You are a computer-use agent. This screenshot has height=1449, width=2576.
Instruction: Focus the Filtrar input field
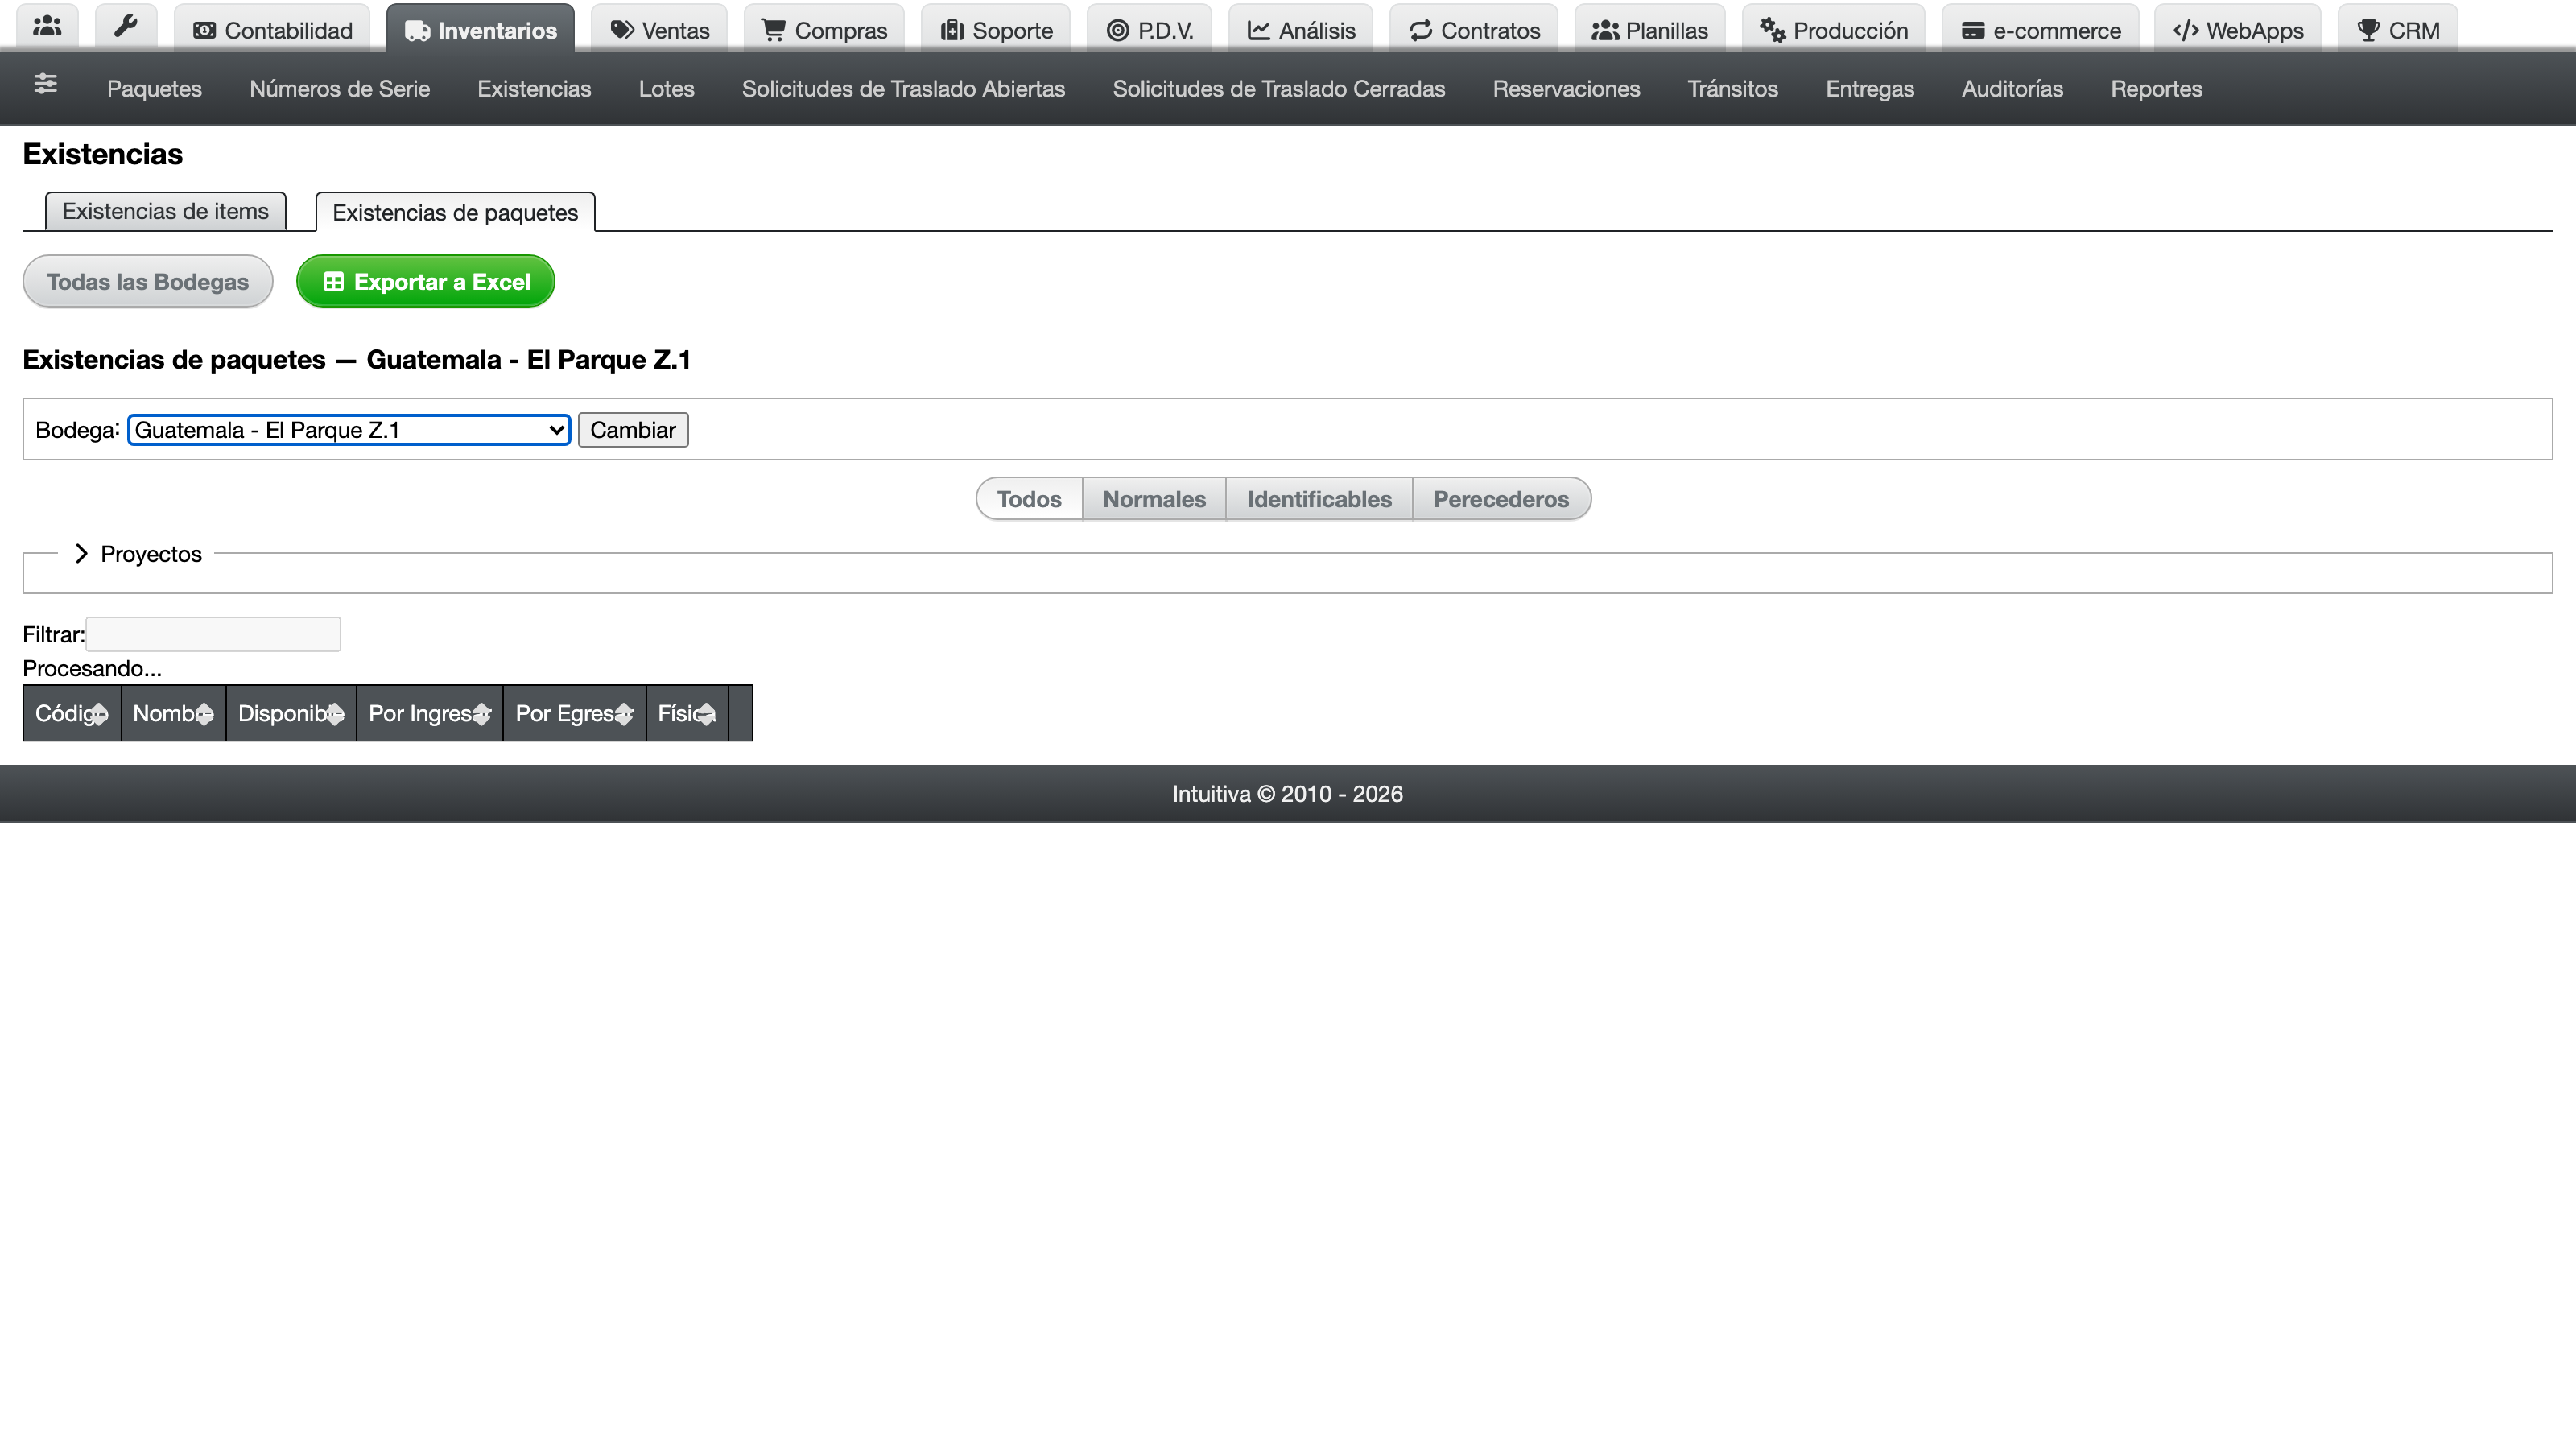click(x=213, y=634)
